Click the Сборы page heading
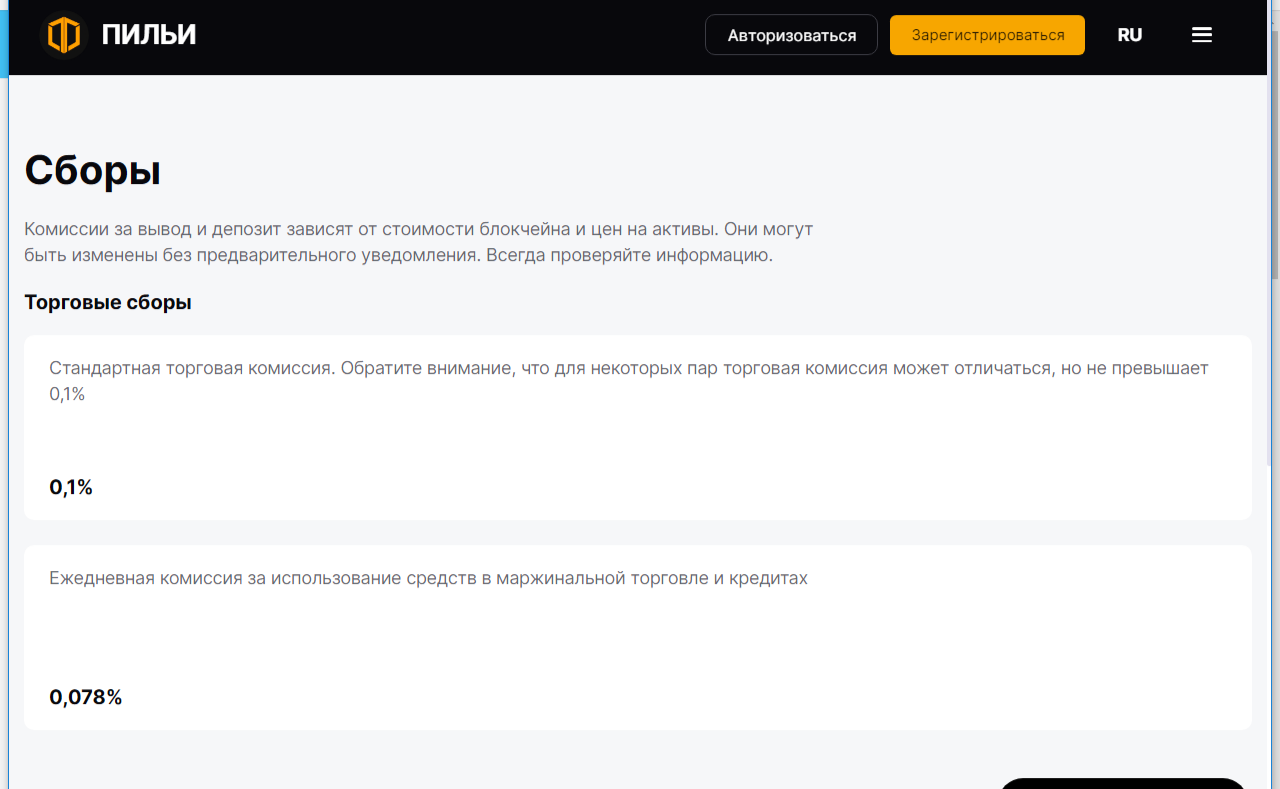Viewport: 1280px width, 789px height. [x=92, y=170]
